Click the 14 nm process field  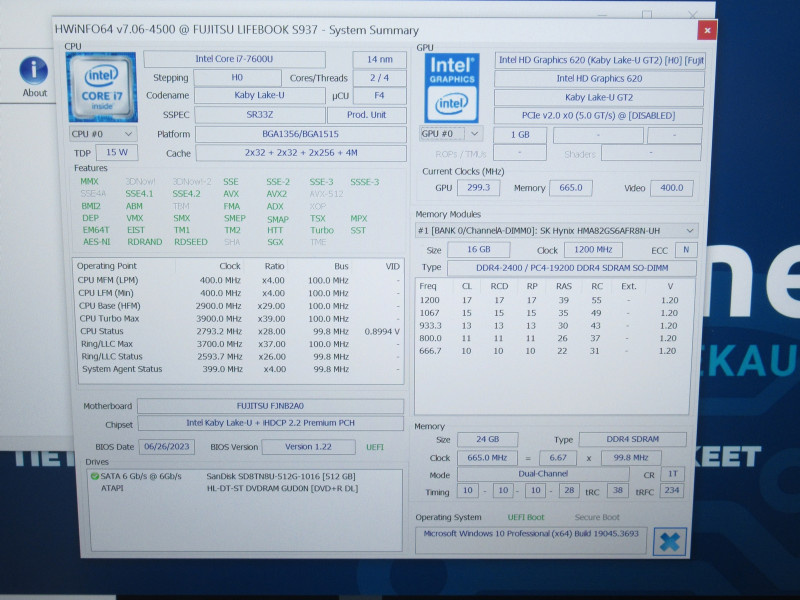point(380,60)
